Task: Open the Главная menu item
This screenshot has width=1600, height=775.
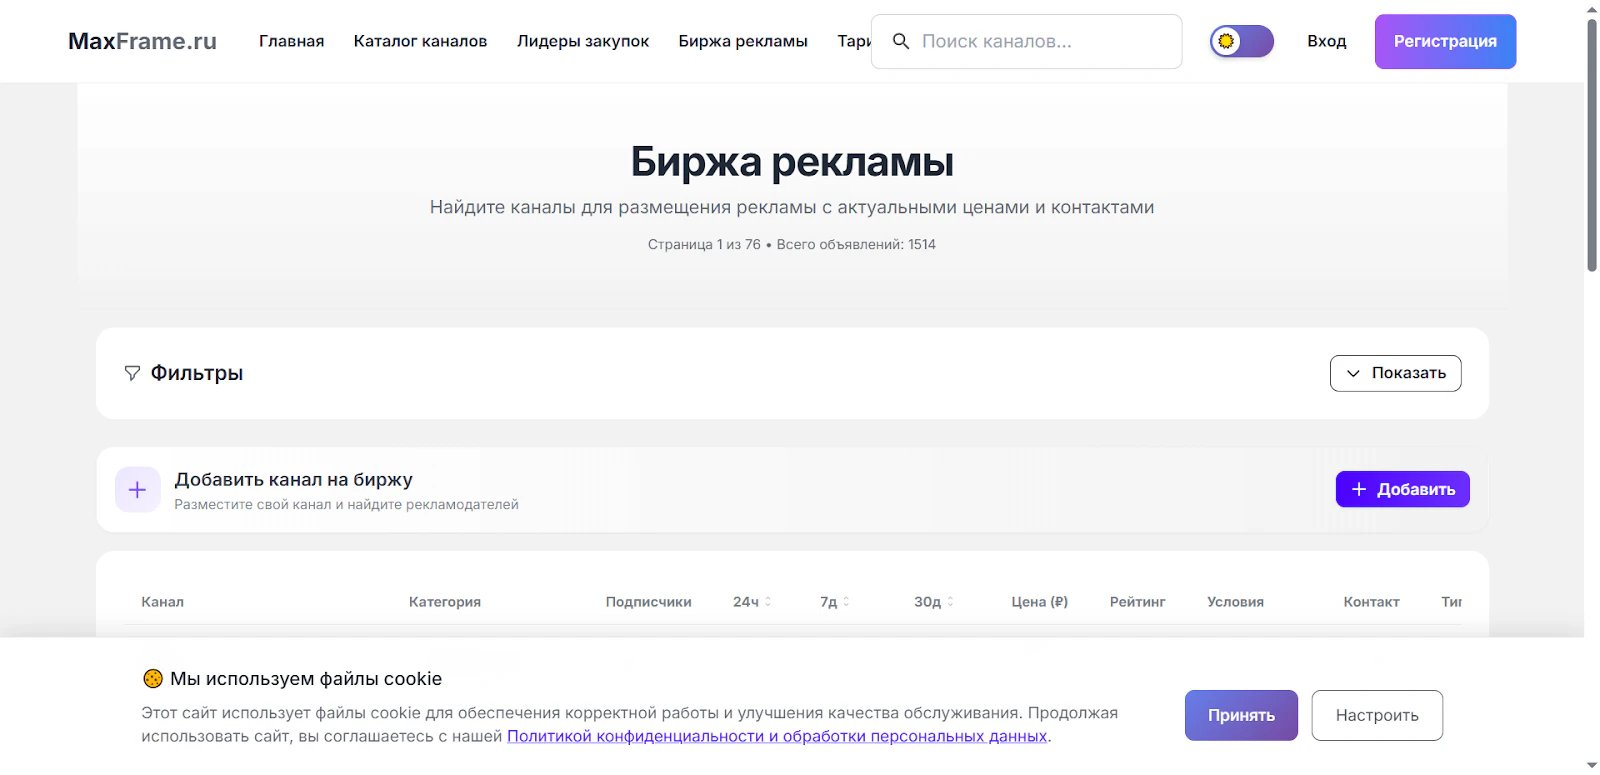Action: coord(291,41)
